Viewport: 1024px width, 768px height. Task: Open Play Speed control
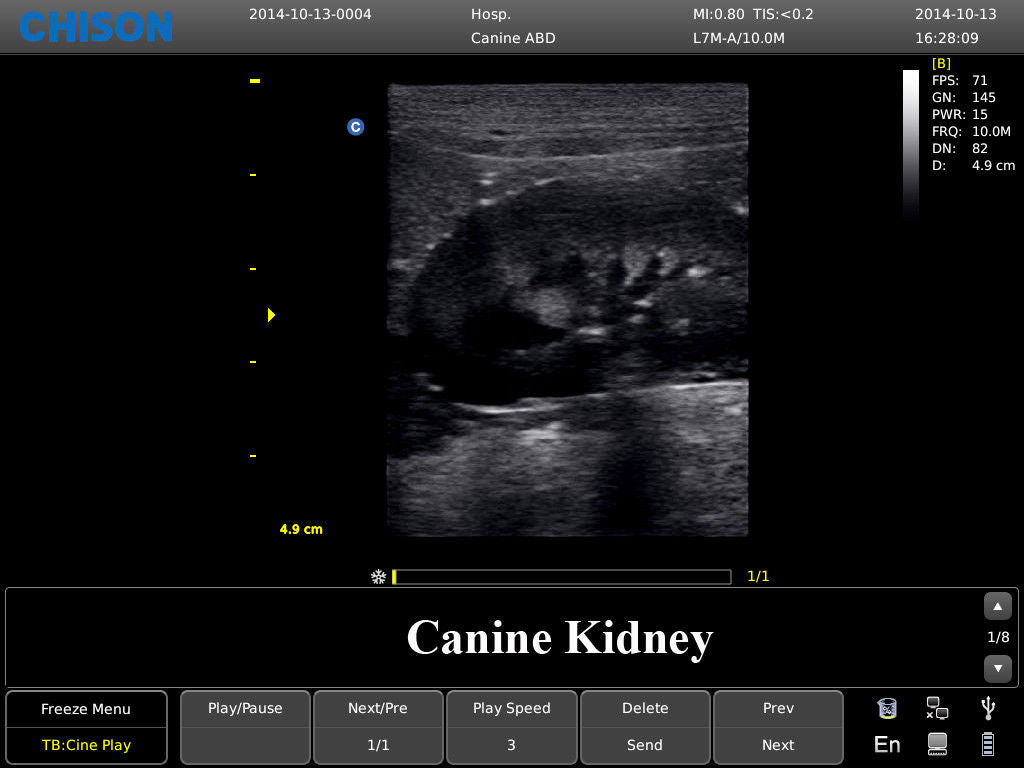(511, 708)
